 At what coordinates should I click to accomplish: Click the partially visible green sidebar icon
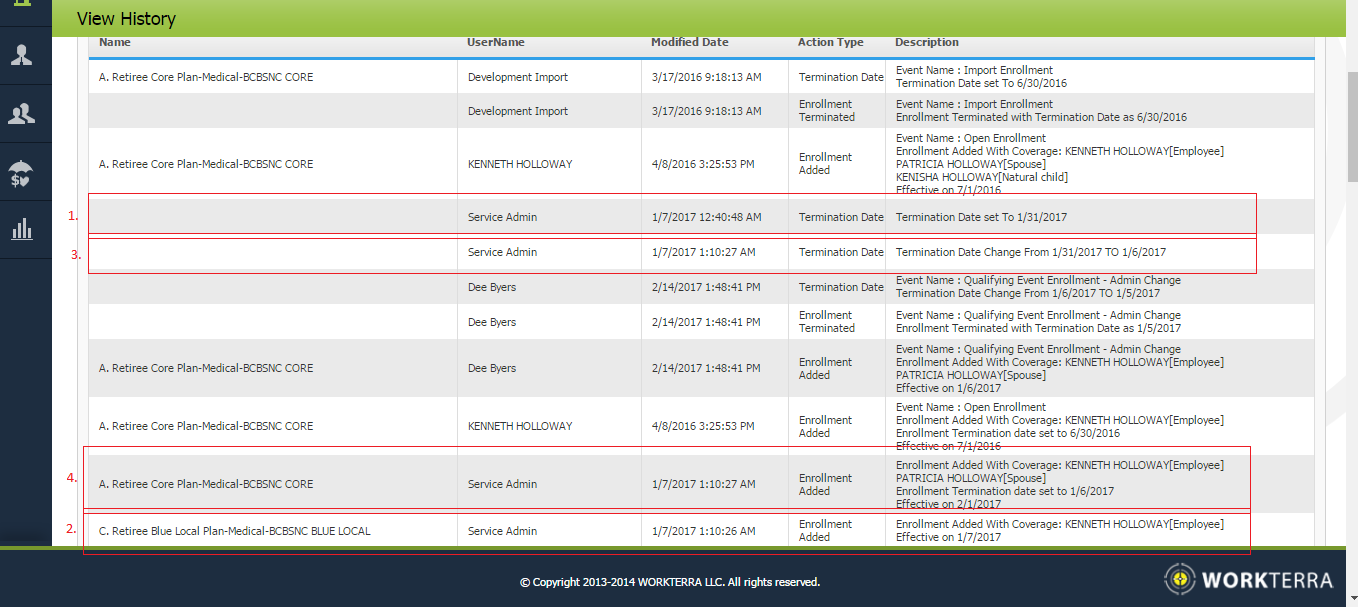point(21,8)
